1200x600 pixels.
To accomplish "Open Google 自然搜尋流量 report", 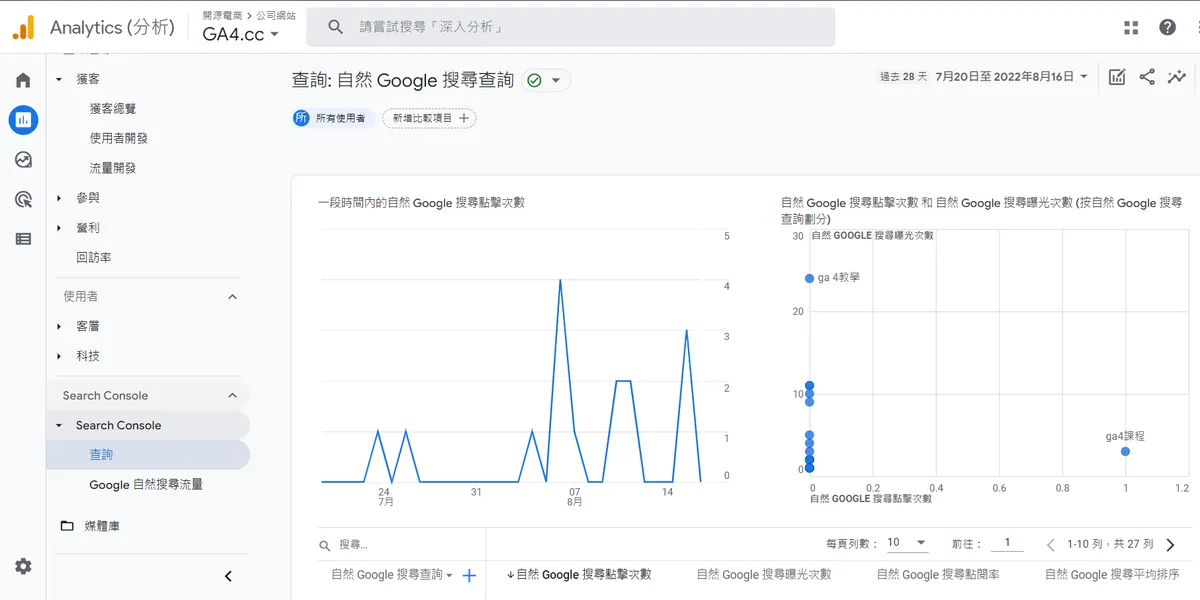I will (x=146, y=485).
